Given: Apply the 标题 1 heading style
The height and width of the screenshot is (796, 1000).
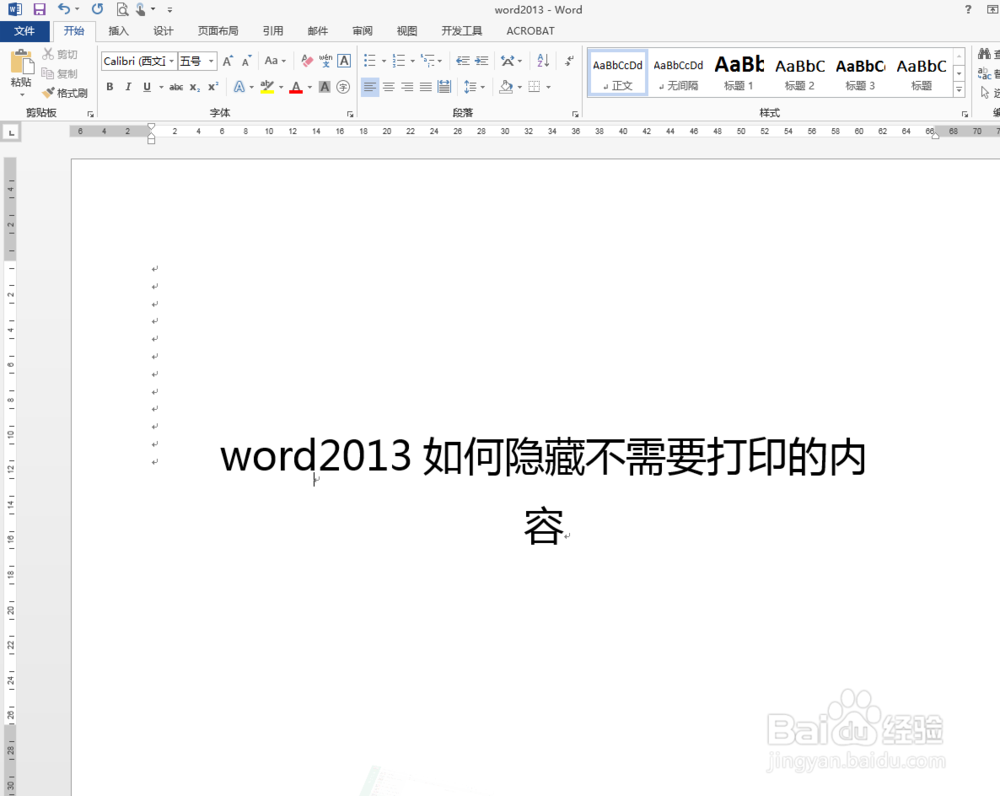Looking at the screenshot, I should click(739, 73).
